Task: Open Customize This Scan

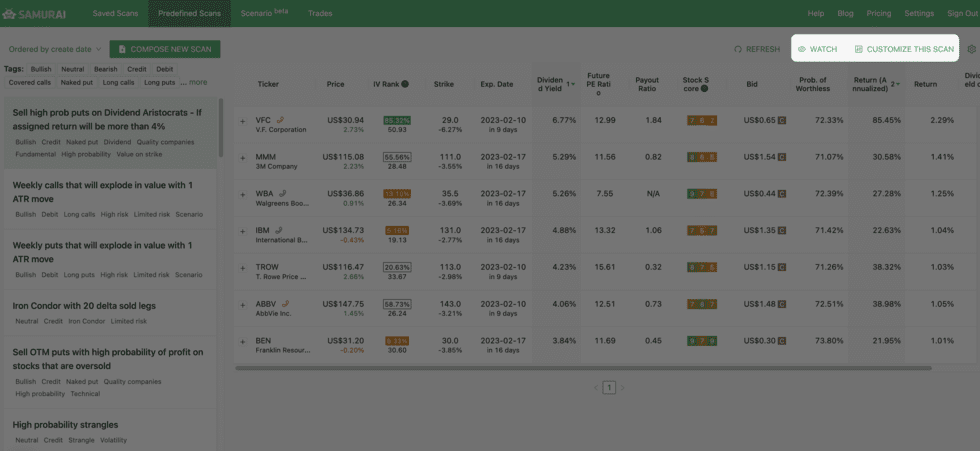Action: tap(904, 49)
